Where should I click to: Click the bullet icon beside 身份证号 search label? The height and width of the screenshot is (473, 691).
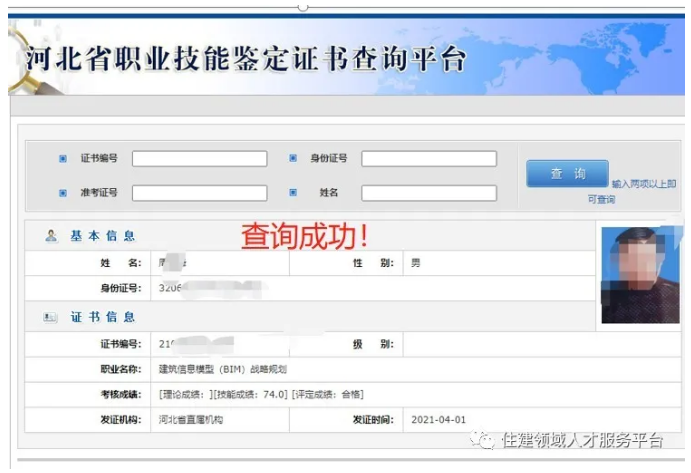pyautogui.click(x=293, y=158)
